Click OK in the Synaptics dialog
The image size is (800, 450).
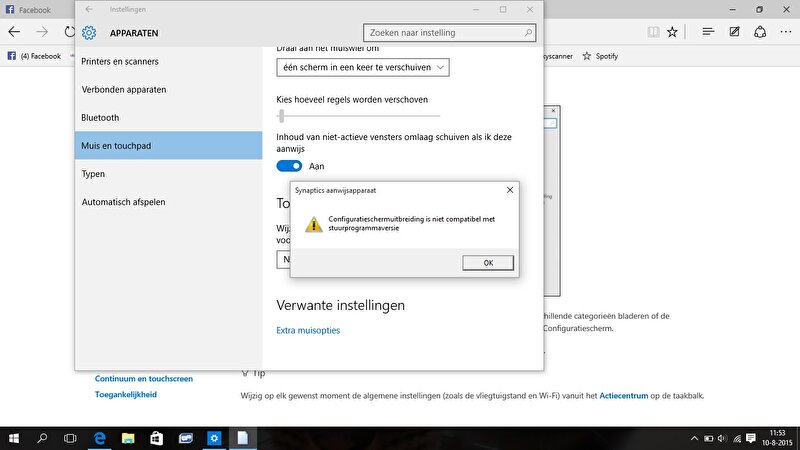[x=488, y=263]
